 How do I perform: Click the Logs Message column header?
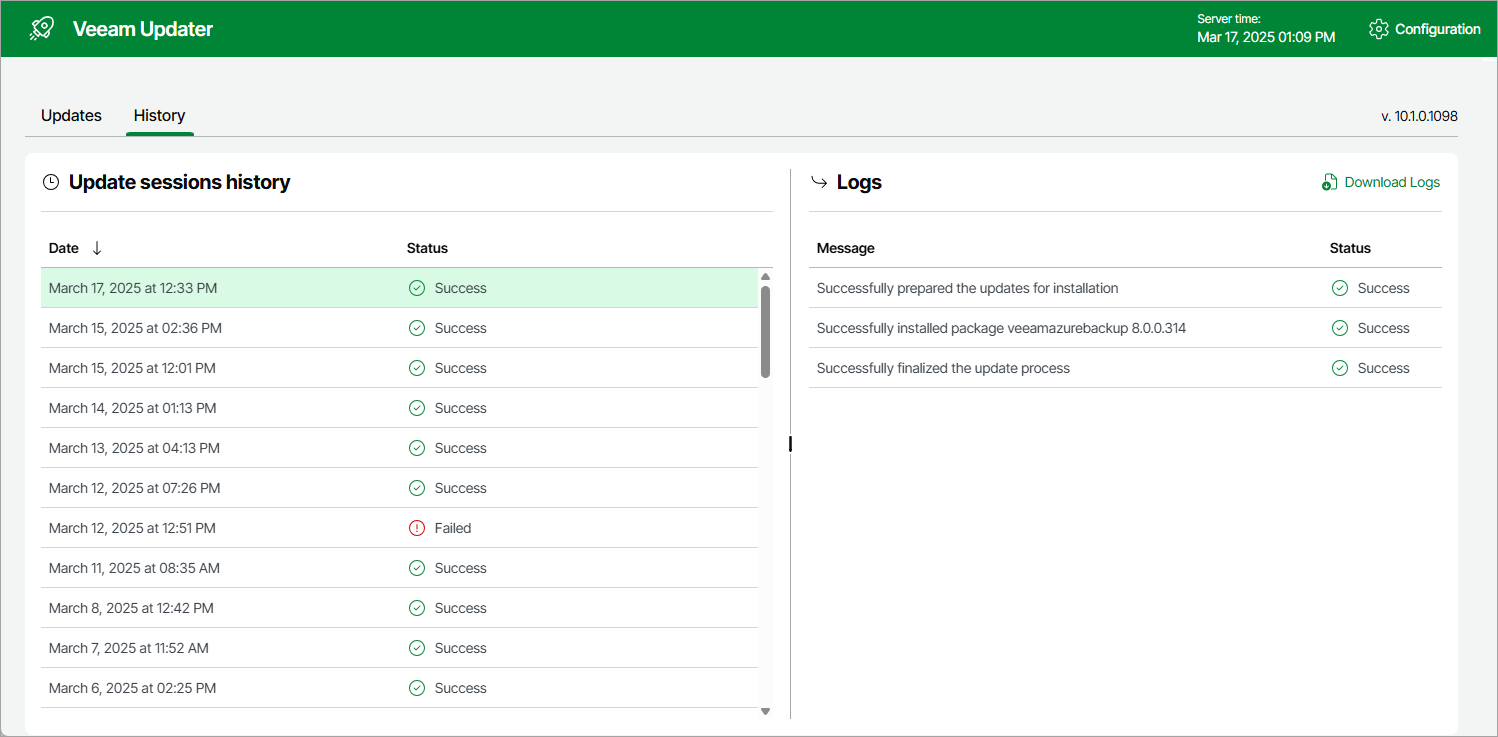point(845,248)
